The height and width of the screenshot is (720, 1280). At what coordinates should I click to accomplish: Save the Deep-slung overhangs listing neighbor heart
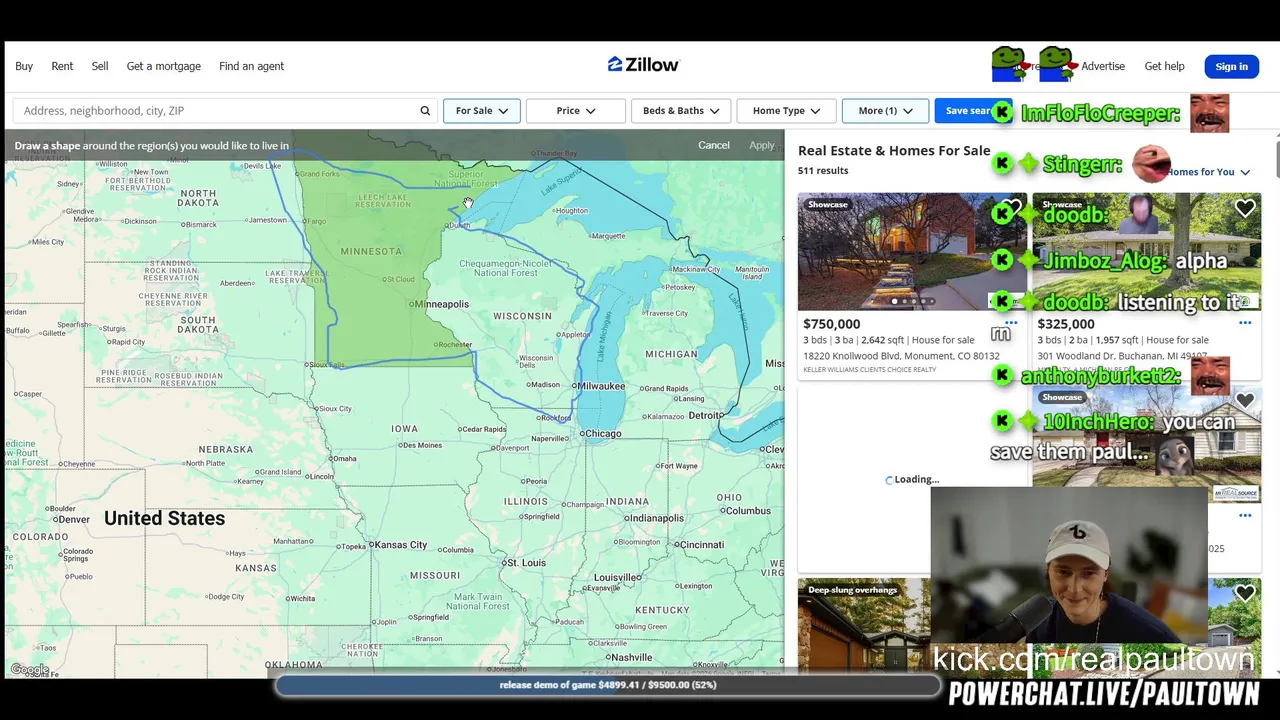click(x=1244, y=593)
